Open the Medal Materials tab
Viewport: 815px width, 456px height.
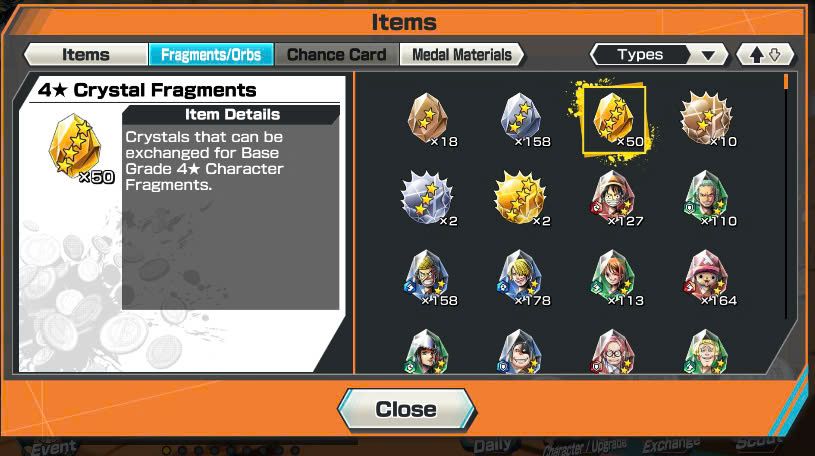(462, 55)
